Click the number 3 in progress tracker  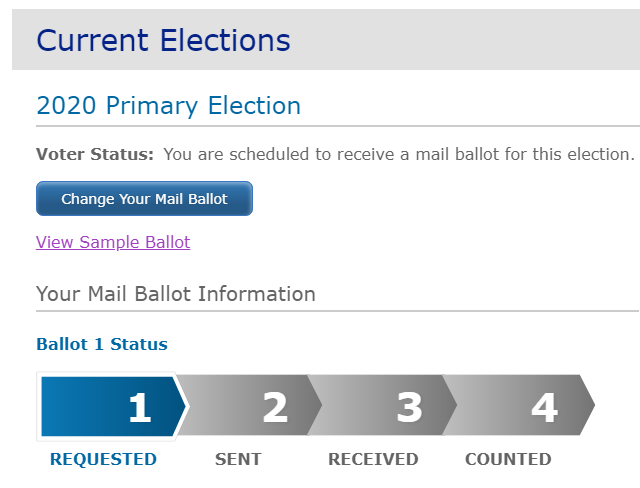pyautogui.click(x=409, y=407)
